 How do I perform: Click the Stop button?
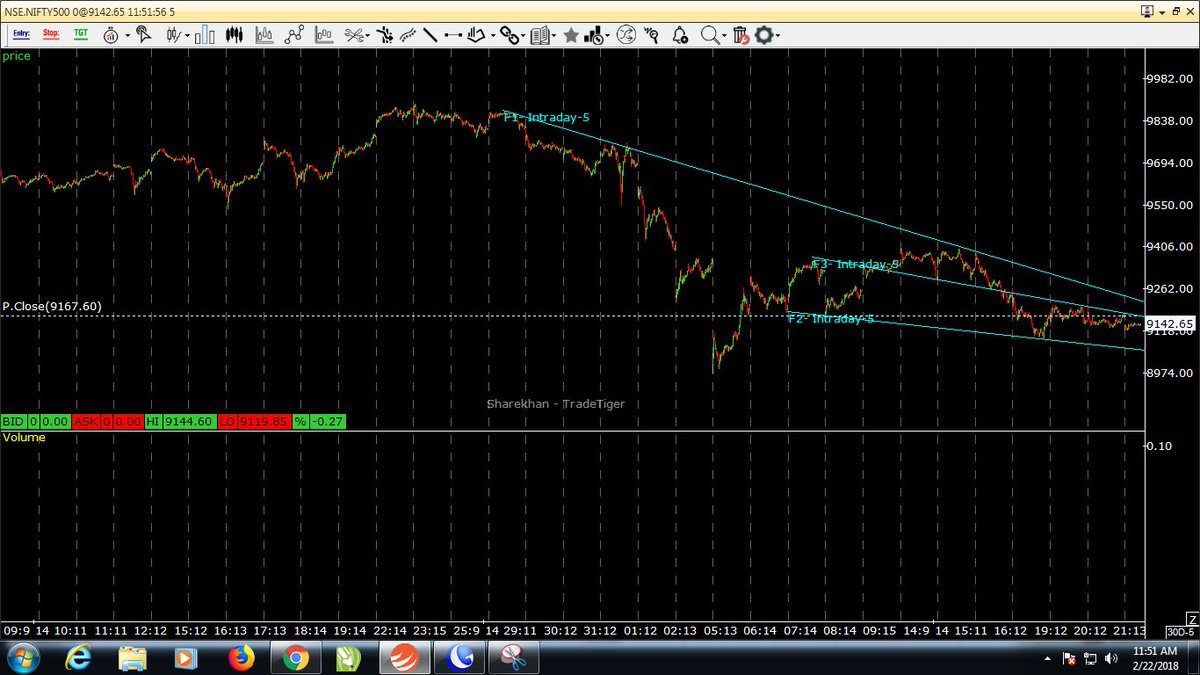pyautogui.click(x=50, y=34)
